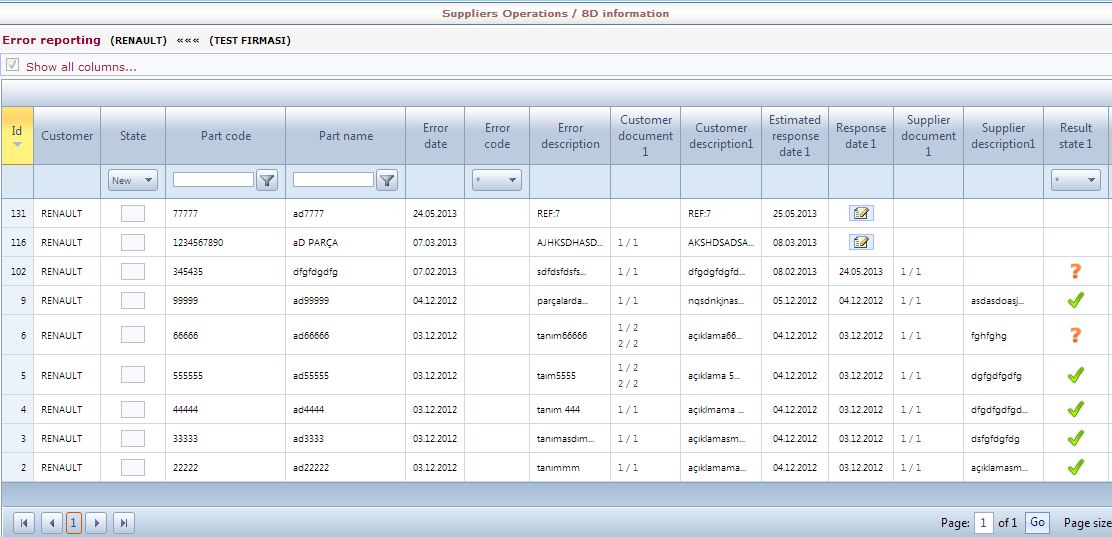The width and height of the screenshot is (1112, 537).
Task: Sort by the Customer column header
Action: click(x=67, y=135)
